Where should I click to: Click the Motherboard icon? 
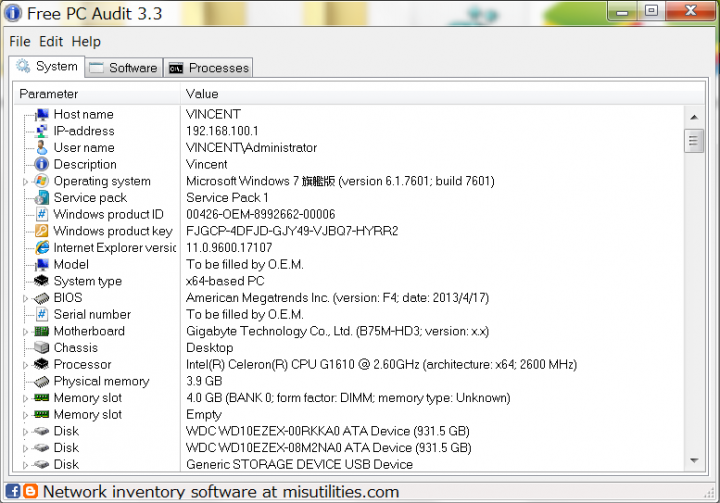(x=42, y=331)
